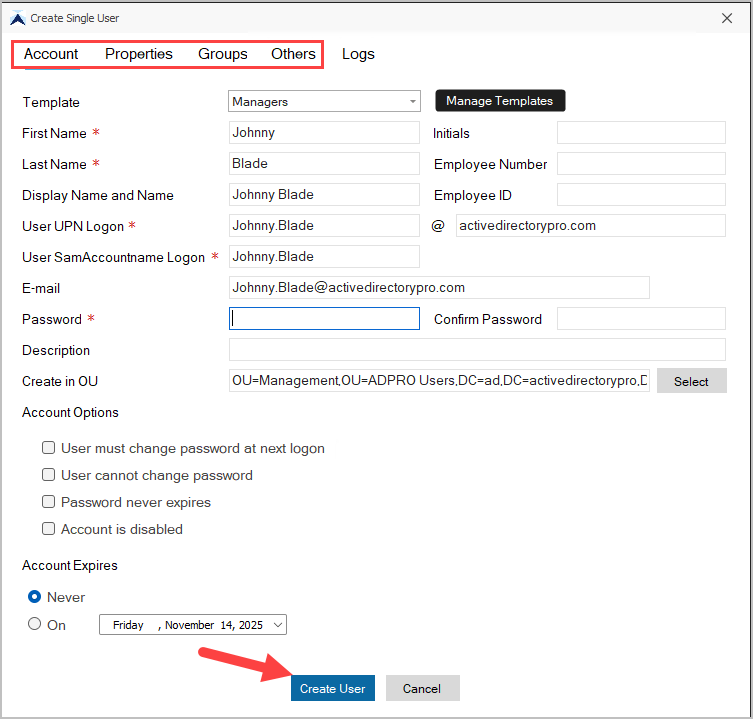Tick the Password never expires checkbox
The image size is (753, 719).
(48, 502)
